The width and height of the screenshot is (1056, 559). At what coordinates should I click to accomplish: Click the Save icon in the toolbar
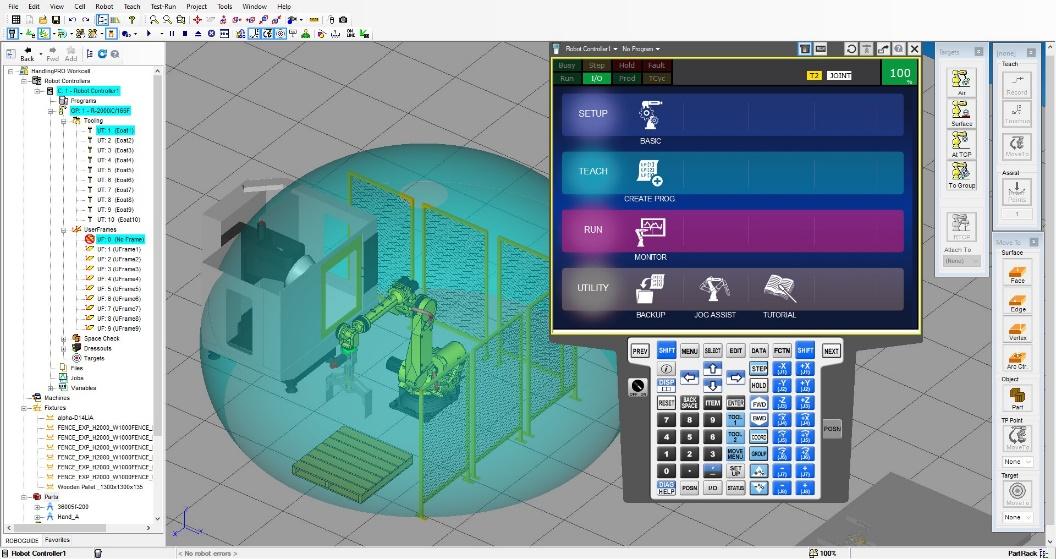click(56, 20)
